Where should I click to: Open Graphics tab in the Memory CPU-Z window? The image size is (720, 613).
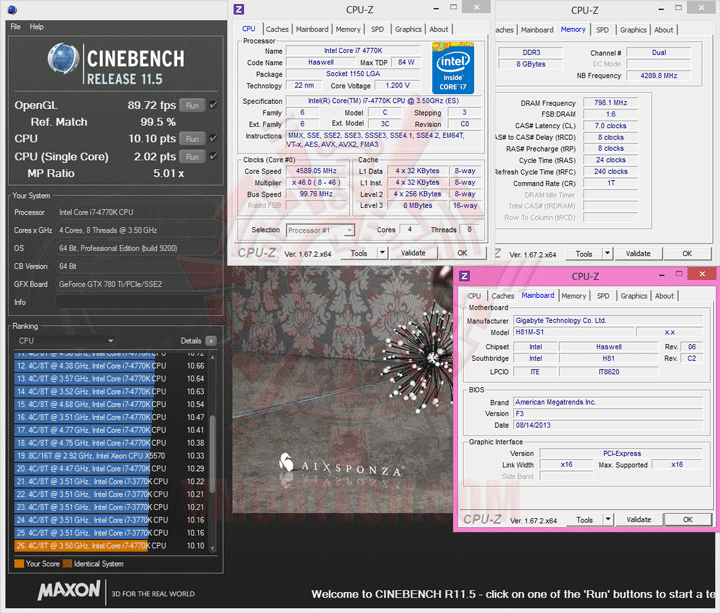(x=633, y=30)
